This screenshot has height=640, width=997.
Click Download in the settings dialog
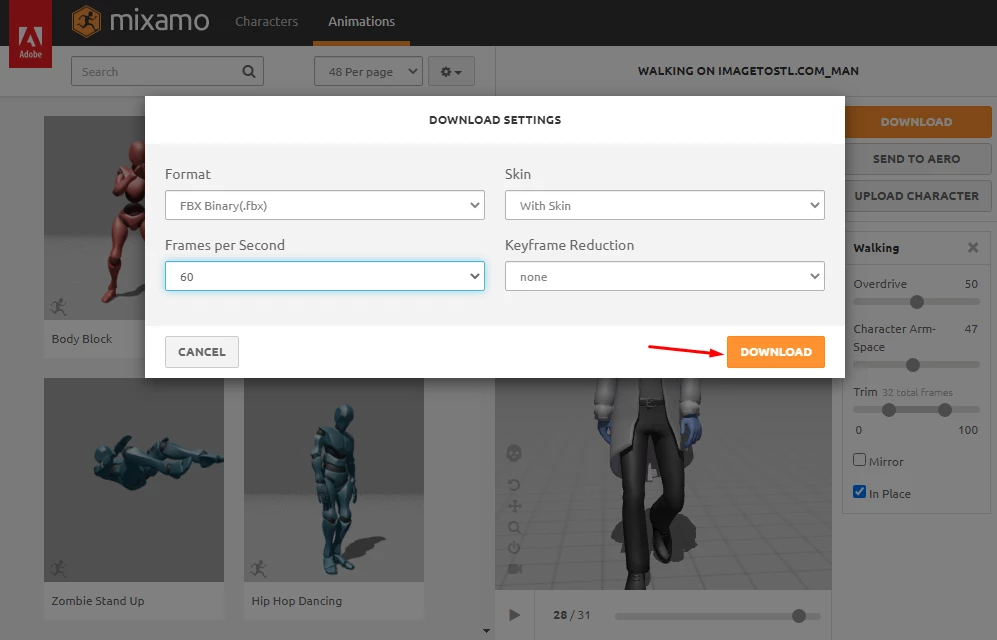776,352
